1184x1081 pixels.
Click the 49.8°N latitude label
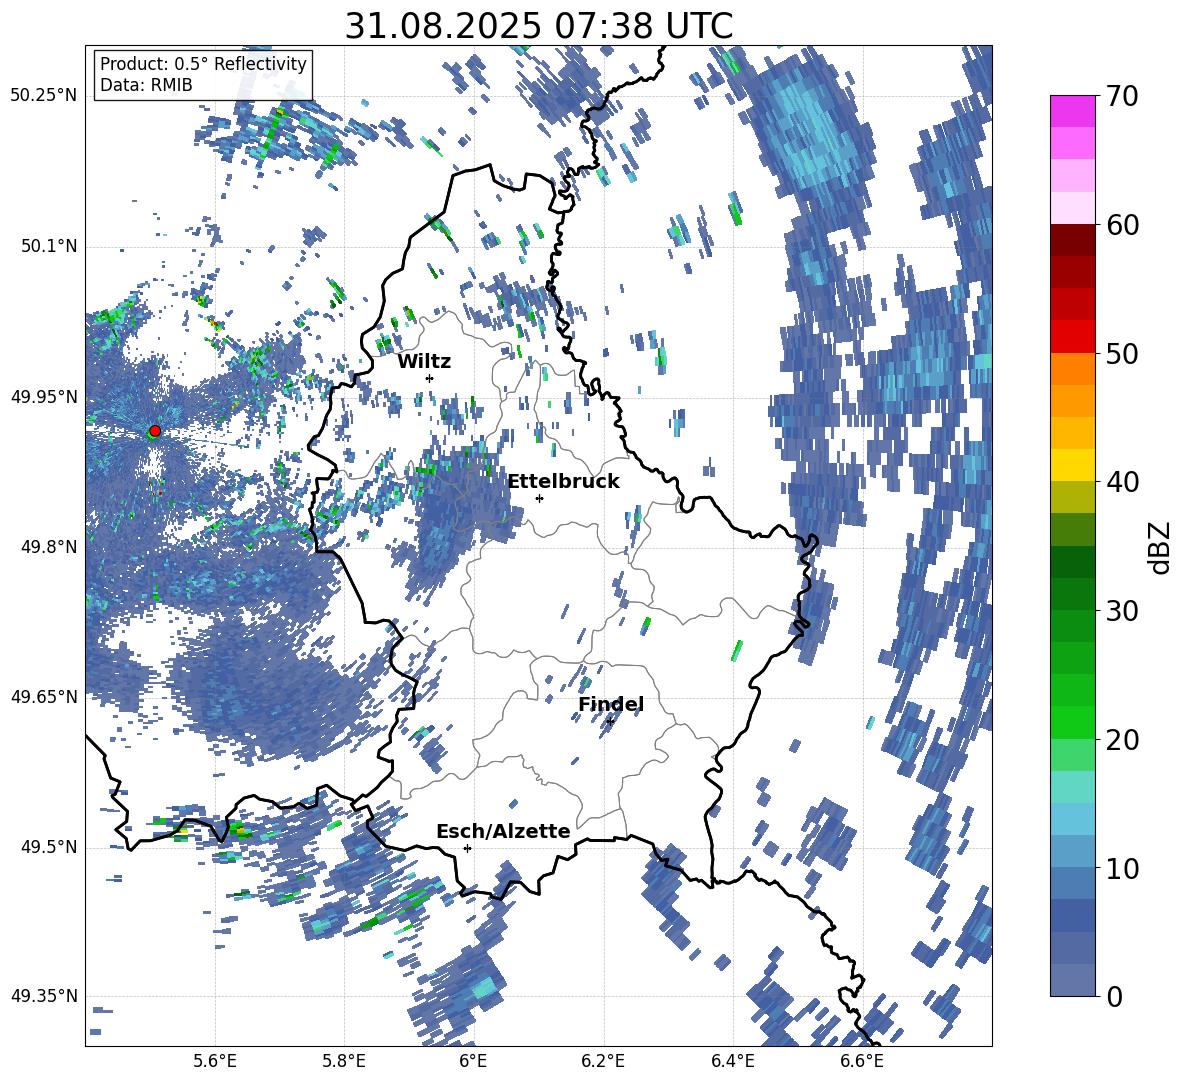(x=49, y=547)
